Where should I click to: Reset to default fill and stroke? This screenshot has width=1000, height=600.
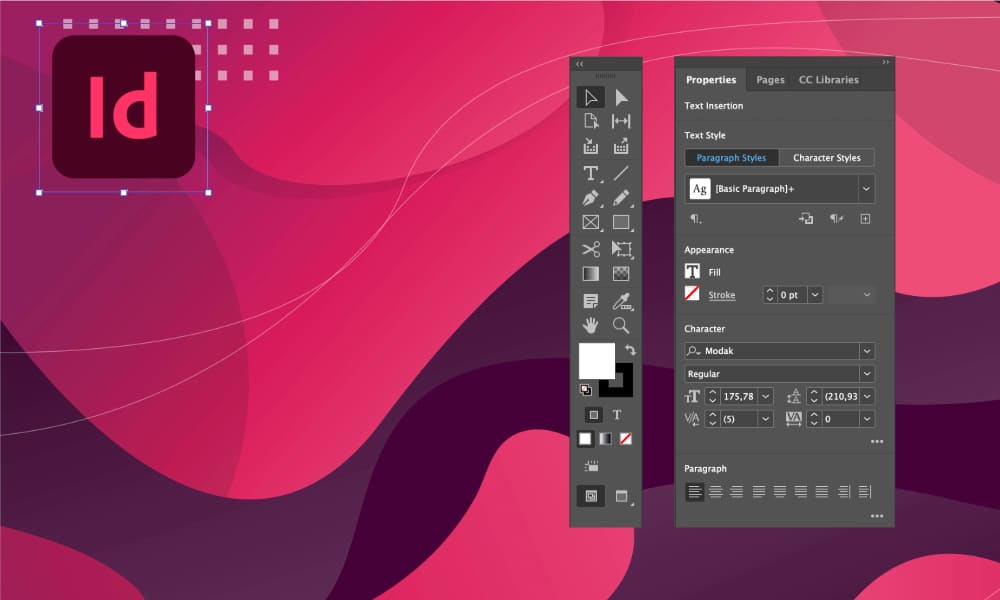click(x=585, y=390)
